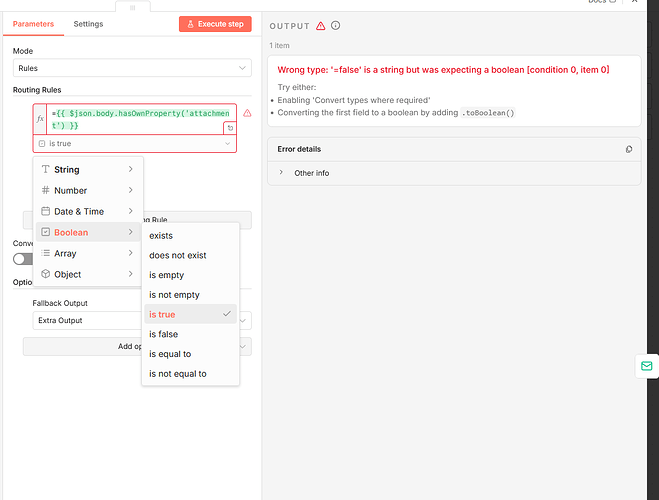The height and width of the screenshot is (500, 659).
Task: Click the drag handle at panel top
Action: tap(132, 7)
